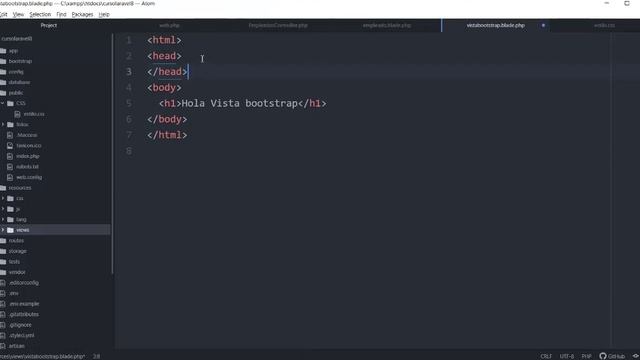Select the Project panel header

point(49,25)
